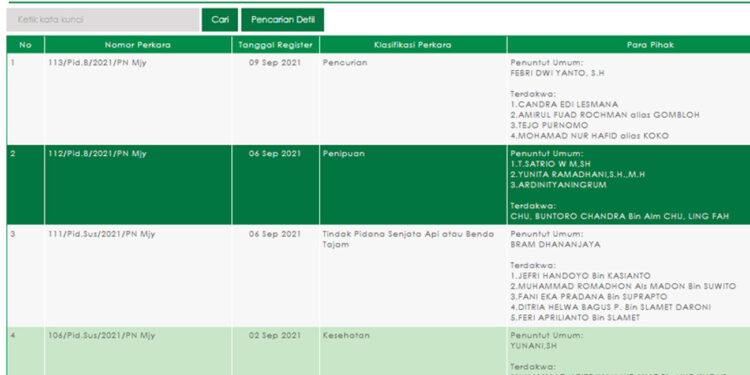Image resolution: width=750 pixels, height=375 pixels.
Task: Click prosecutor 1.T.SATRIO W M.SH
Action: point(551,164)
